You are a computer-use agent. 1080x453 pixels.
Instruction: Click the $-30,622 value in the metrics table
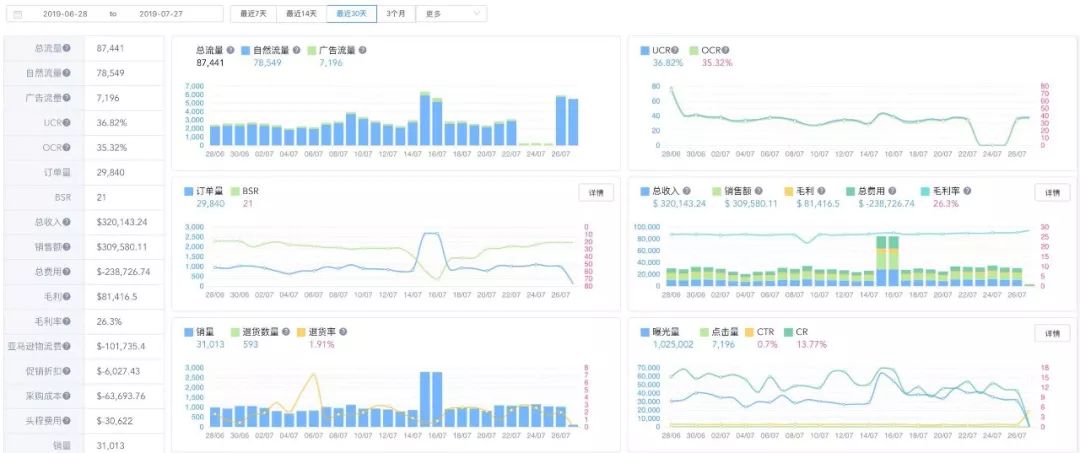coord(114,421)
